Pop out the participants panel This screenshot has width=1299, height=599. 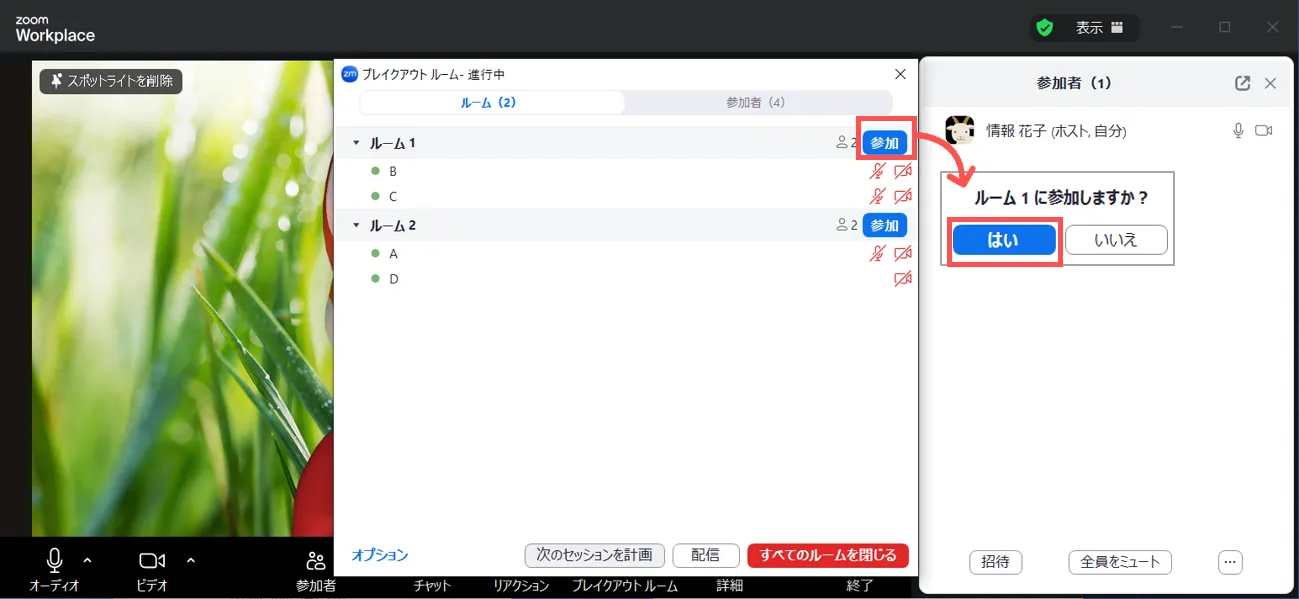[1242, 84]
